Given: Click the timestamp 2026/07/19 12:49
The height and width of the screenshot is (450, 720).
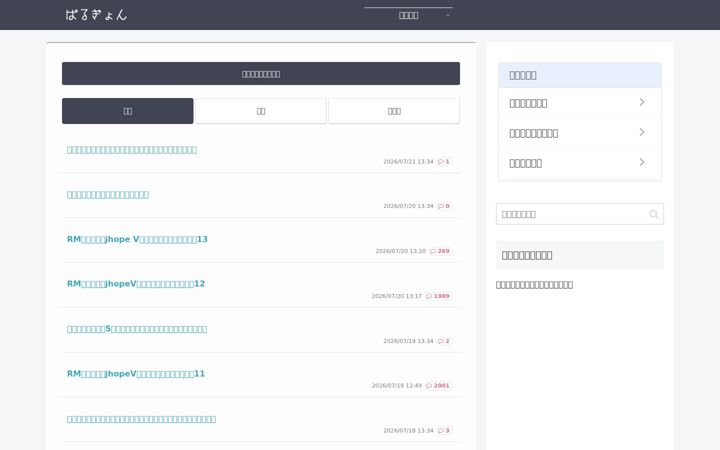Looking at the screenshot, I should pyautogui.click(x=397, y=386).
